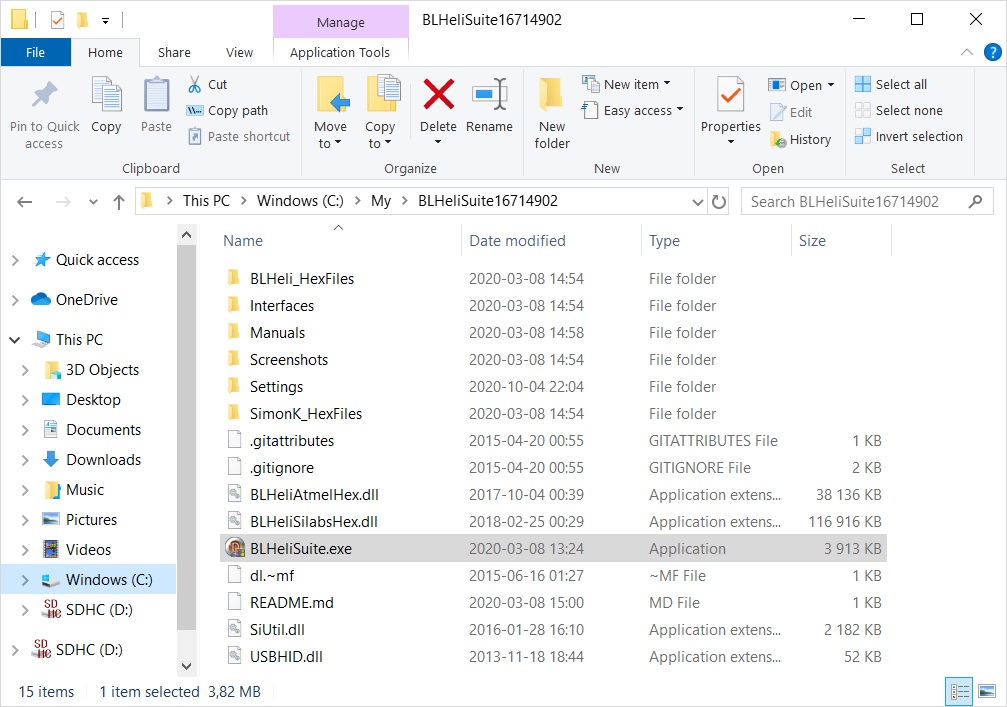This screenshot has width=1007, height=707.
Task: Create a New folder
Action: click(x=552, y=113)
